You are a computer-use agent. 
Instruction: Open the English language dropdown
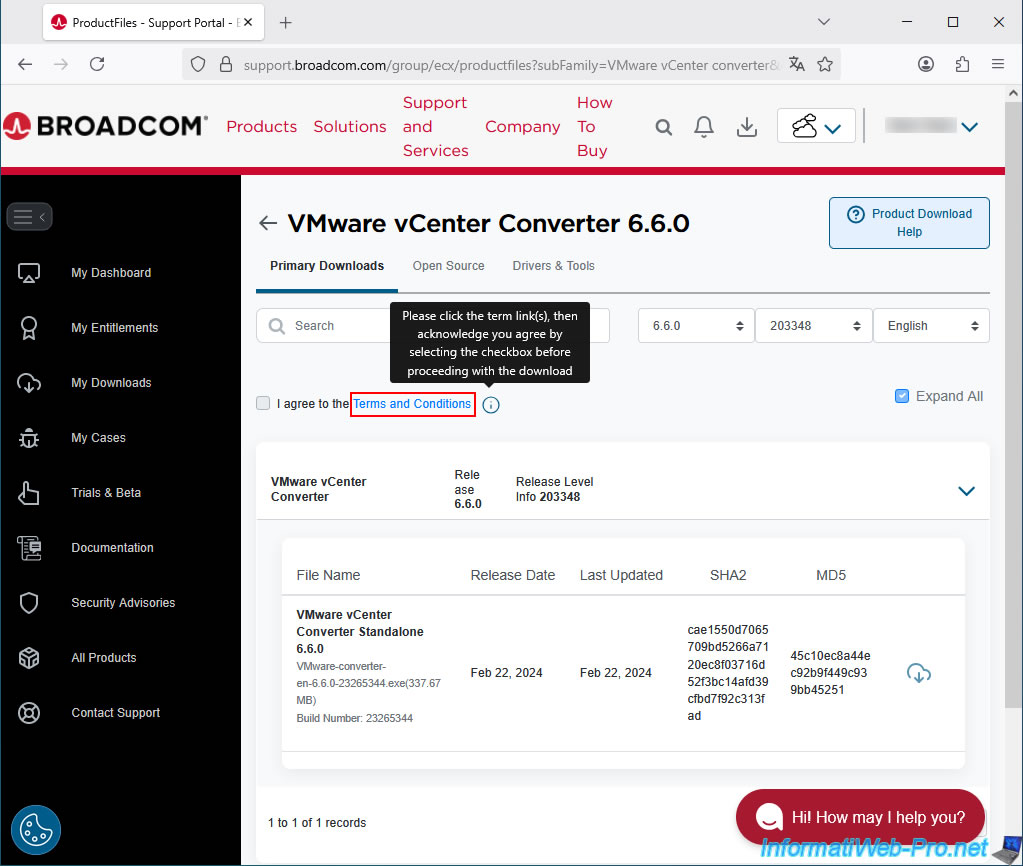point(931,326)
